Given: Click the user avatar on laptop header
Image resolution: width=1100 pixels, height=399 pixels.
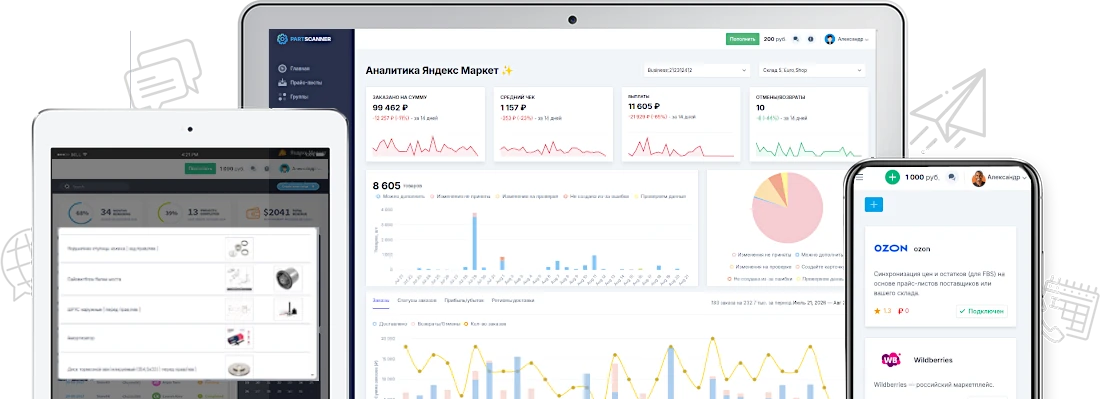Looking at the screenshot, I should click(x=830, y=39).
